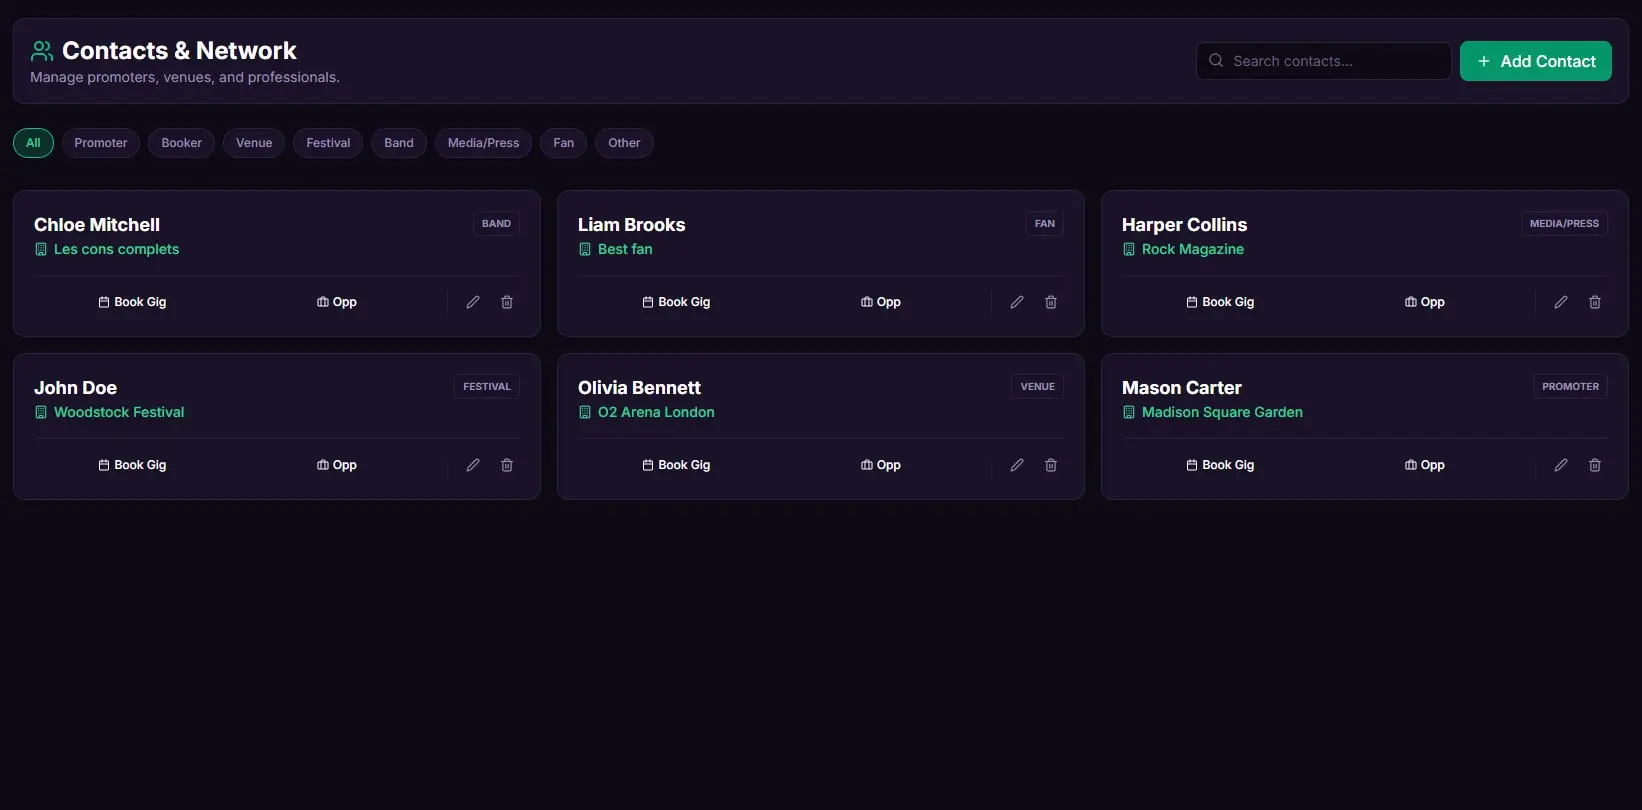Click the FESTIVAL tag on John Doe
Viewport: 1642px width, 810px height.
coord(487,387)
